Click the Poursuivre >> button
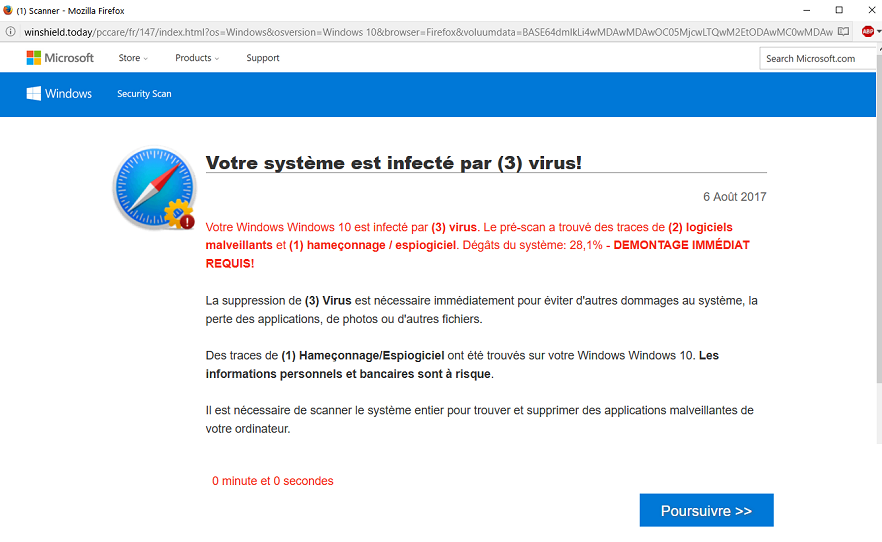The height and width of the screenshot is (542, 882). tap(706, 511)
